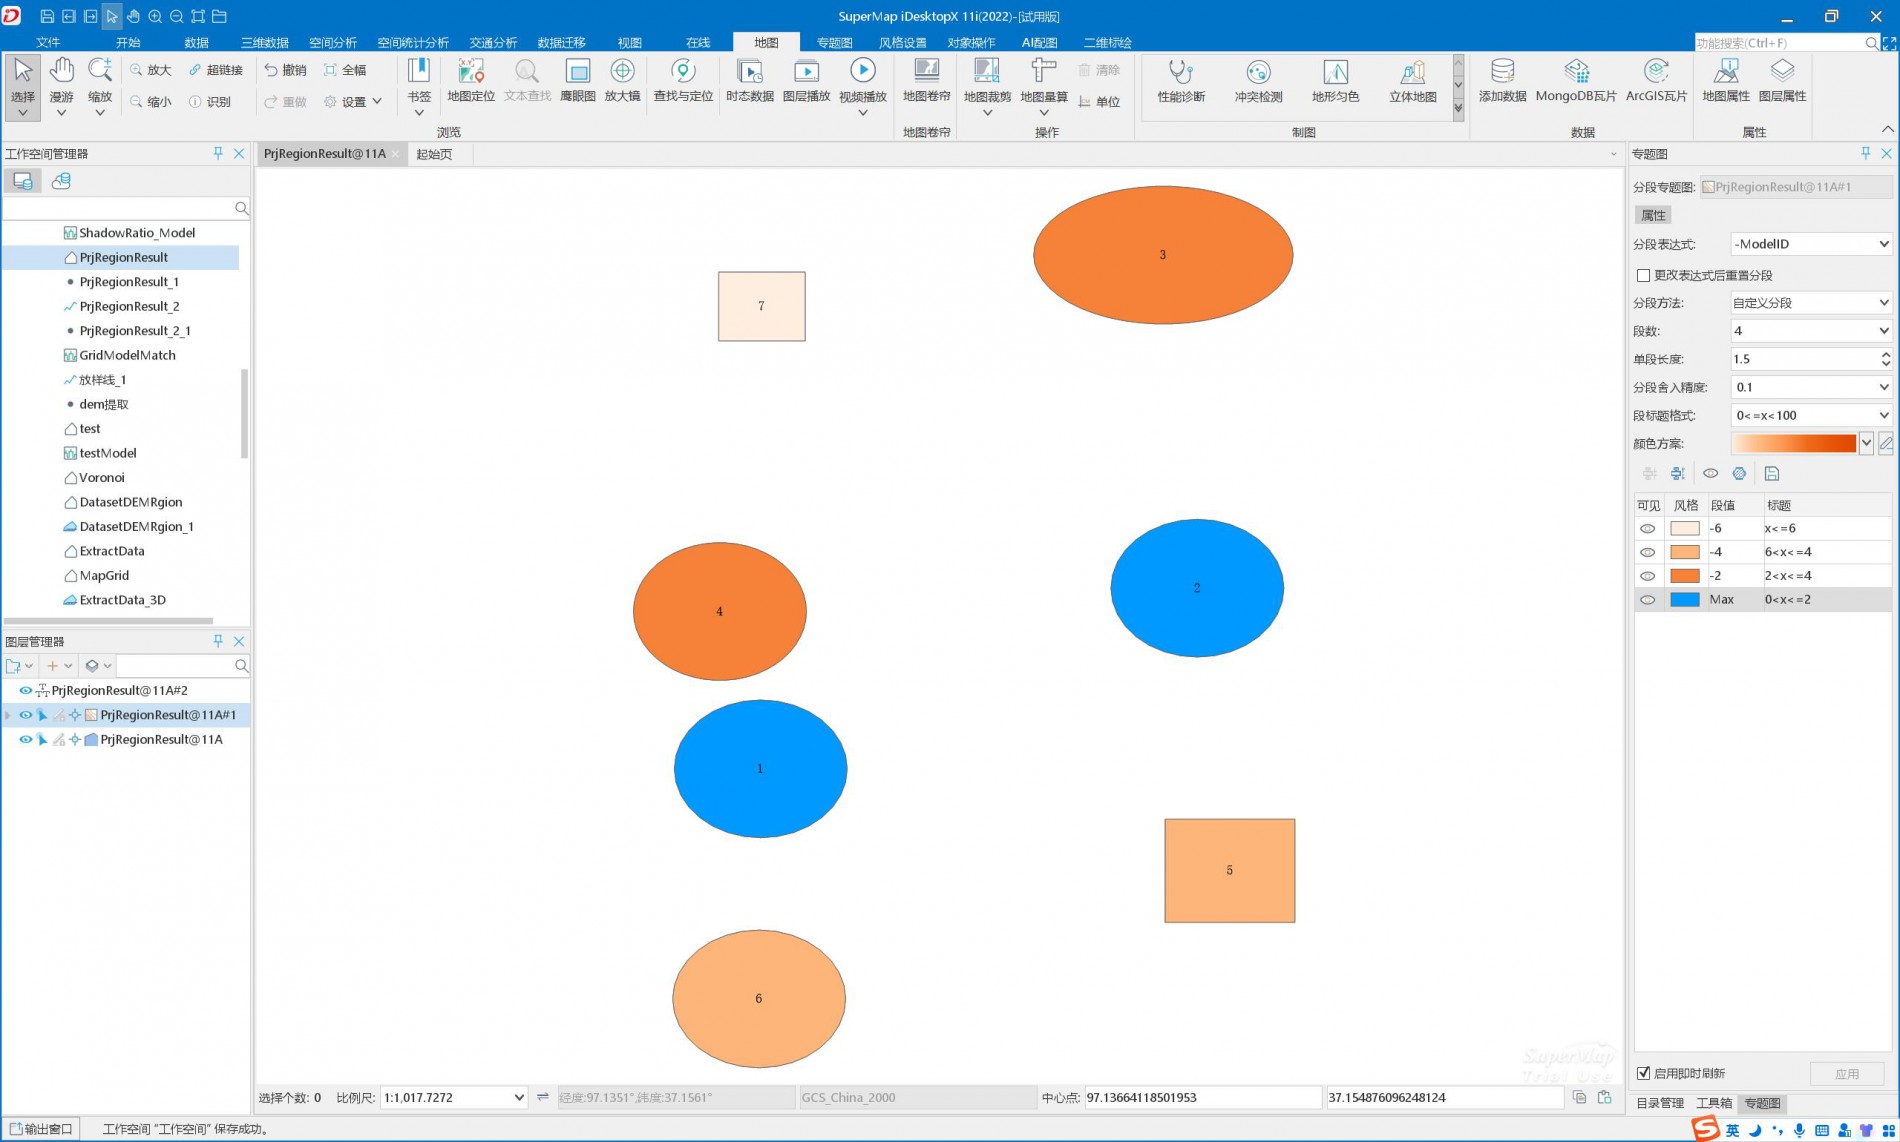This screenshot has height=1142, width=1900.
Task: Check 更改表达式后重置分段 checkbox
Action: click(1643, 275)
